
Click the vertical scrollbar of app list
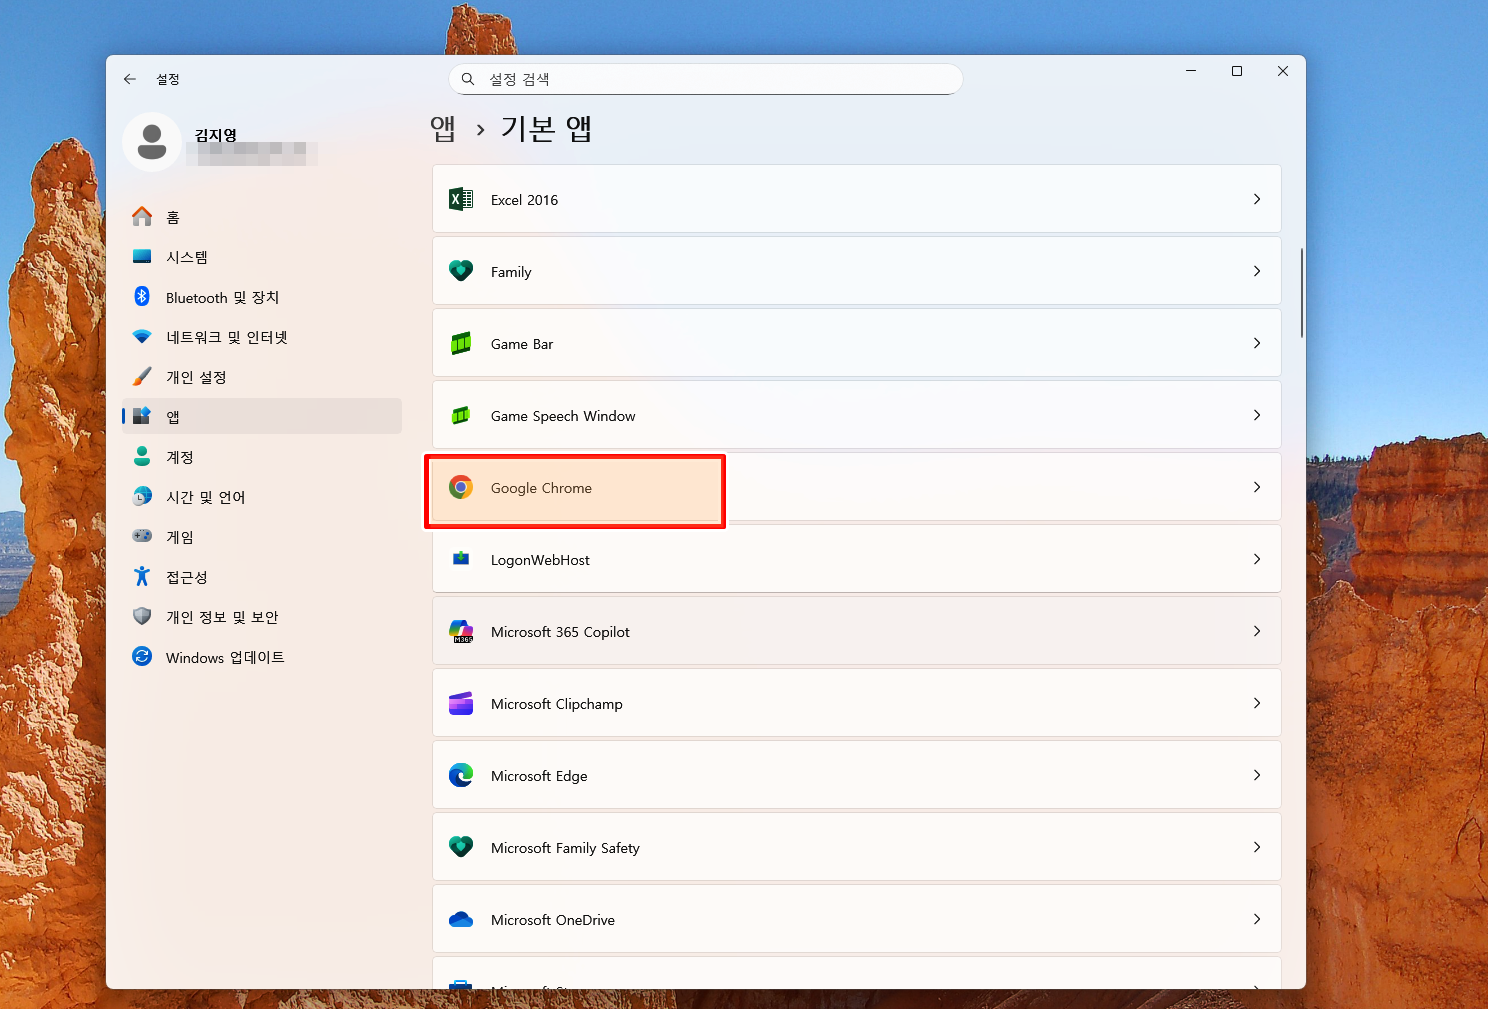point(1301,293)
